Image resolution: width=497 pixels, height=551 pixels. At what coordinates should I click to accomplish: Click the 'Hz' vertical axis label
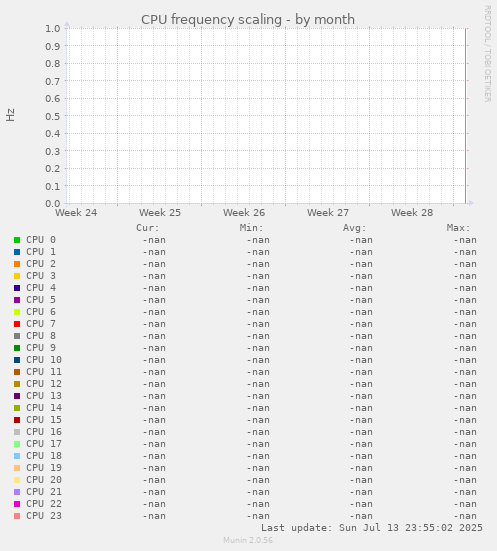(x=10, y=115)
